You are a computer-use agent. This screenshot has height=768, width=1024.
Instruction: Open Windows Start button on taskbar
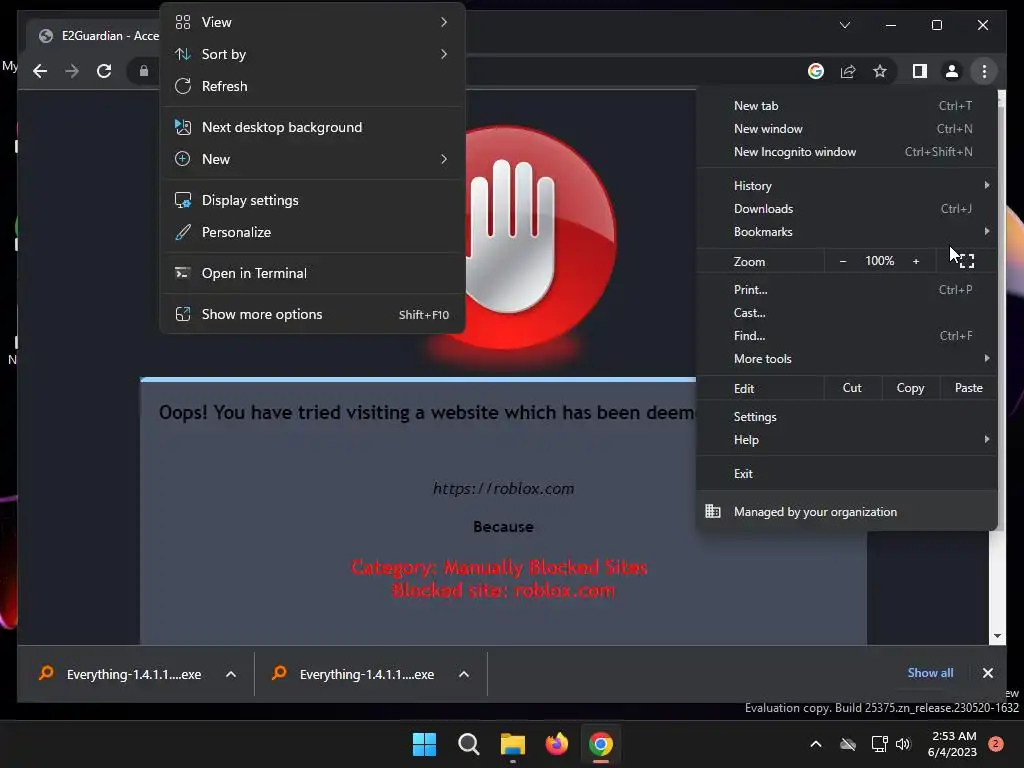point(424,744)
